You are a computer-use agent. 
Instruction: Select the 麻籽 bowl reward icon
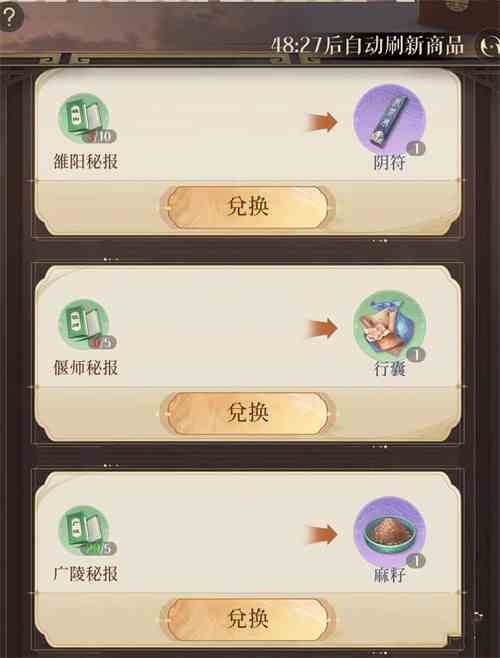[389, 532]
